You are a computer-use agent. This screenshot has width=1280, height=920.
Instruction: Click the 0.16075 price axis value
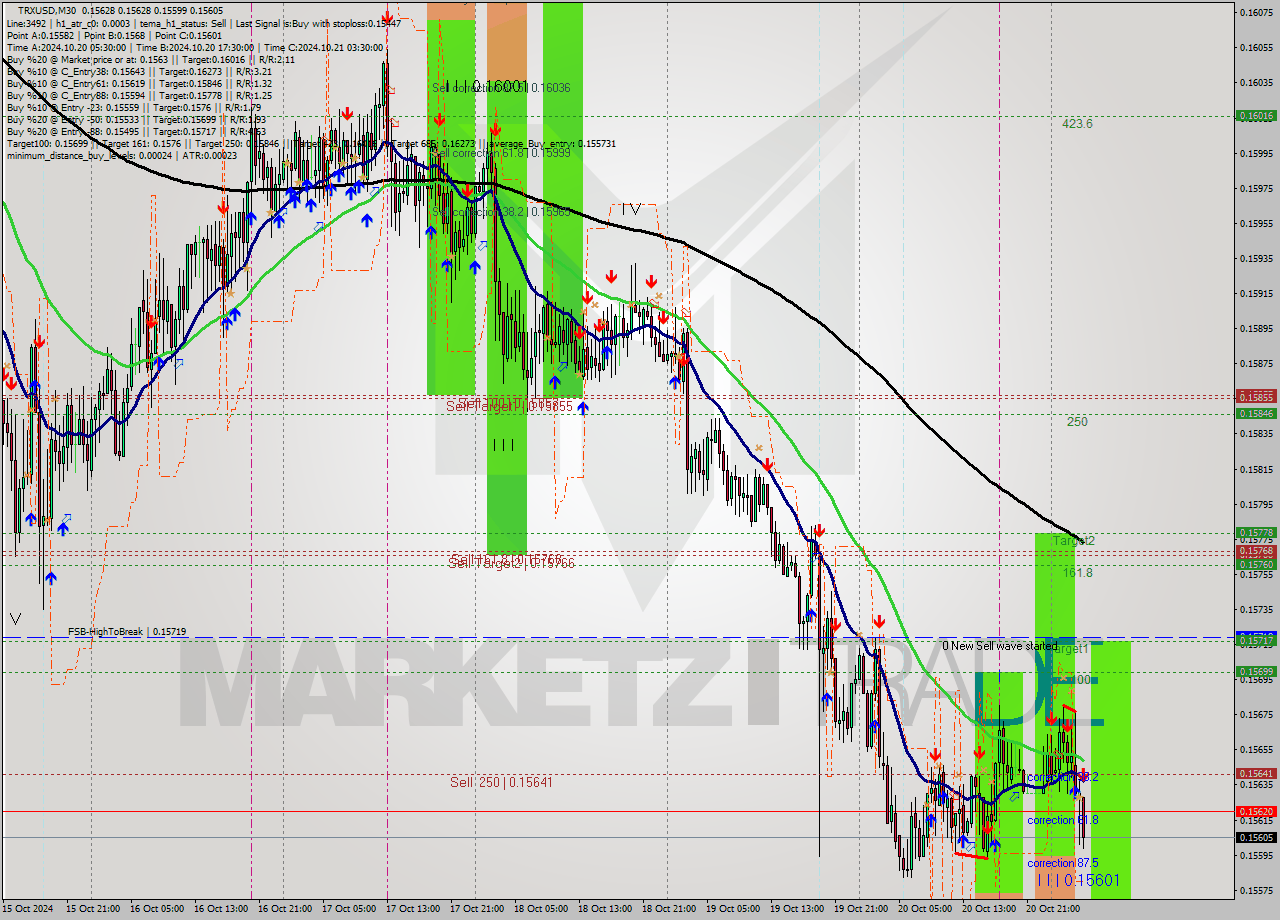click(x=1256, y=12)
